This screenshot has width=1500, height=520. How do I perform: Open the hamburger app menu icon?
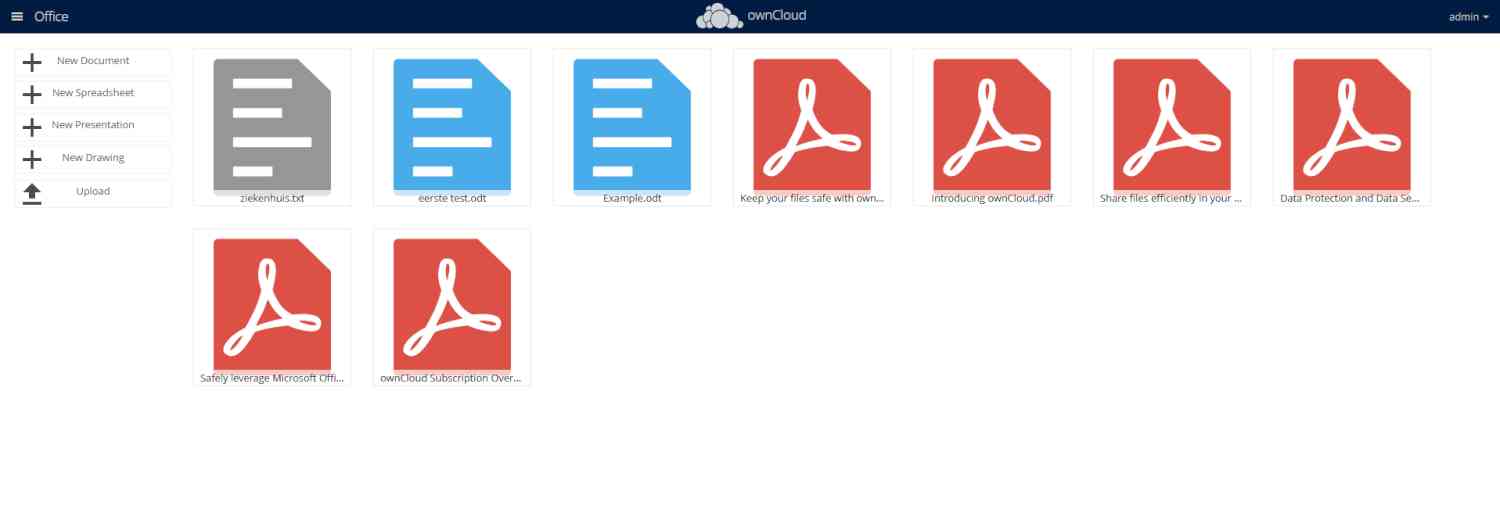[17, 16]
